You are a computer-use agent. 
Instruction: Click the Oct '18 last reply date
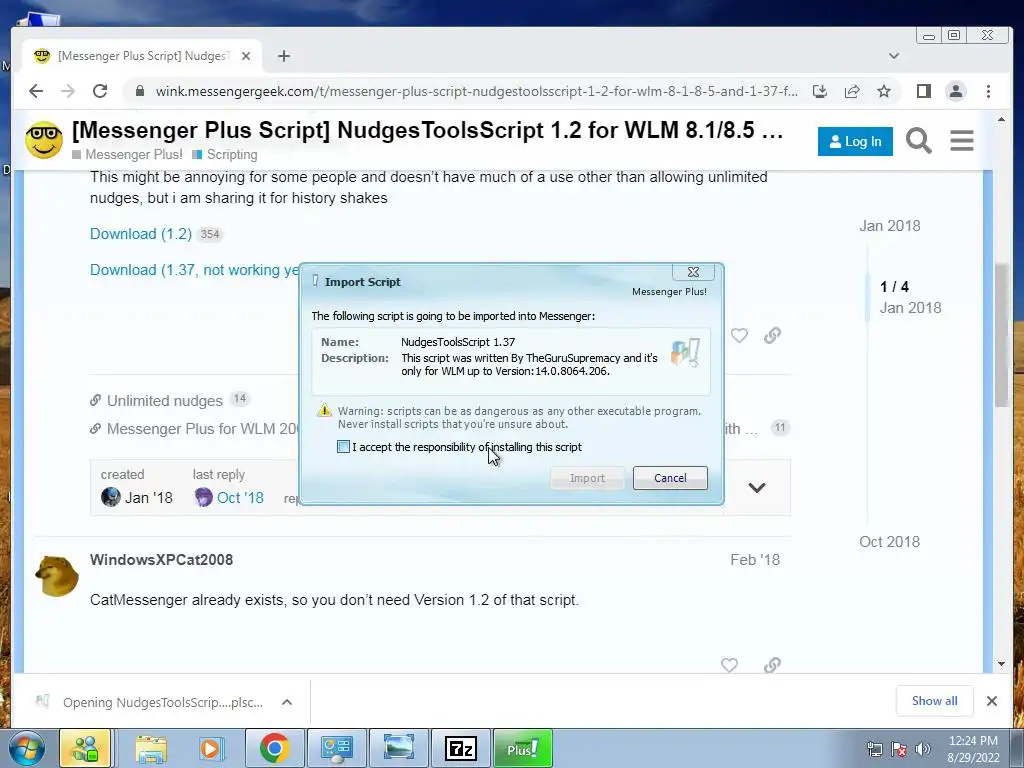pos(240,498)
